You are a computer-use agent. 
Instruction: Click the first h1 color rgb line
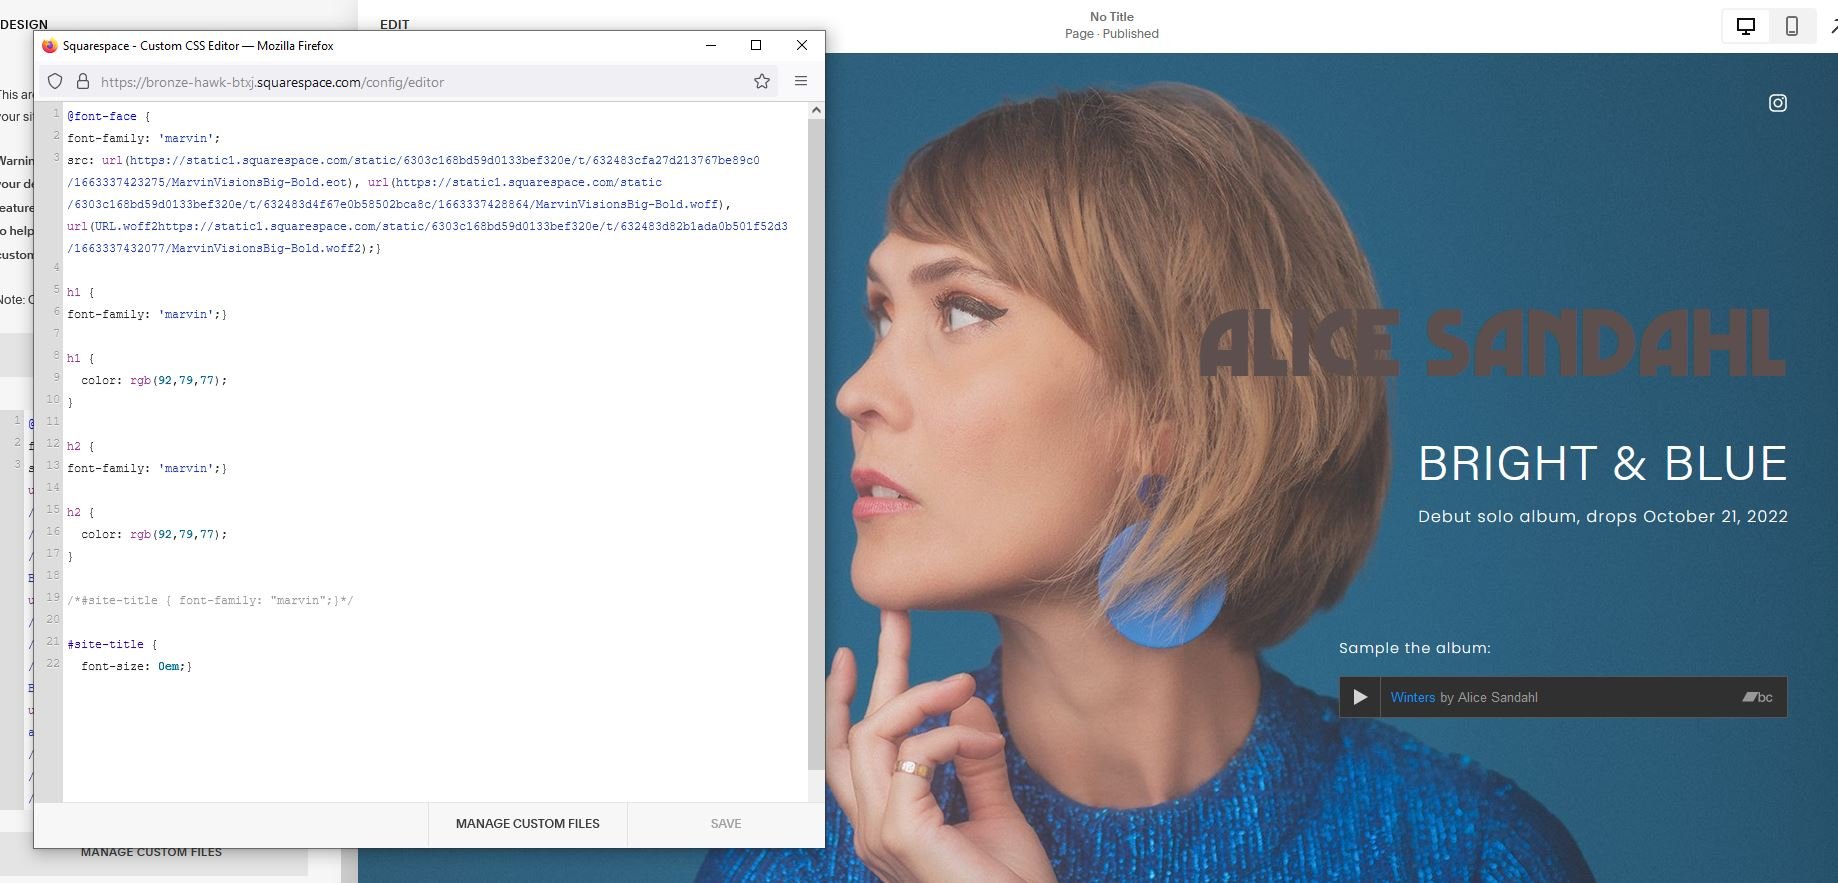(x=154, y=380)
